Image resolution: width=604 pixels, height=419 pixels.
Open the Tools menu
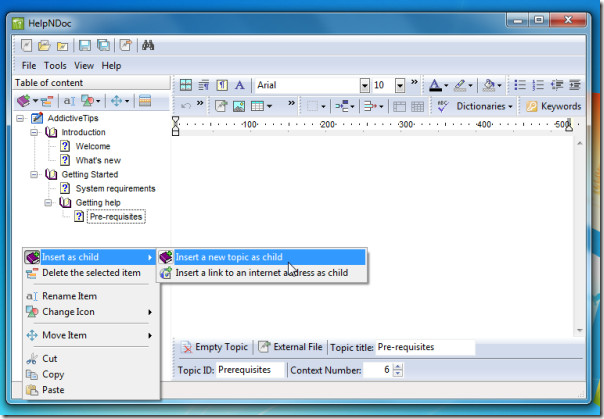55,66
